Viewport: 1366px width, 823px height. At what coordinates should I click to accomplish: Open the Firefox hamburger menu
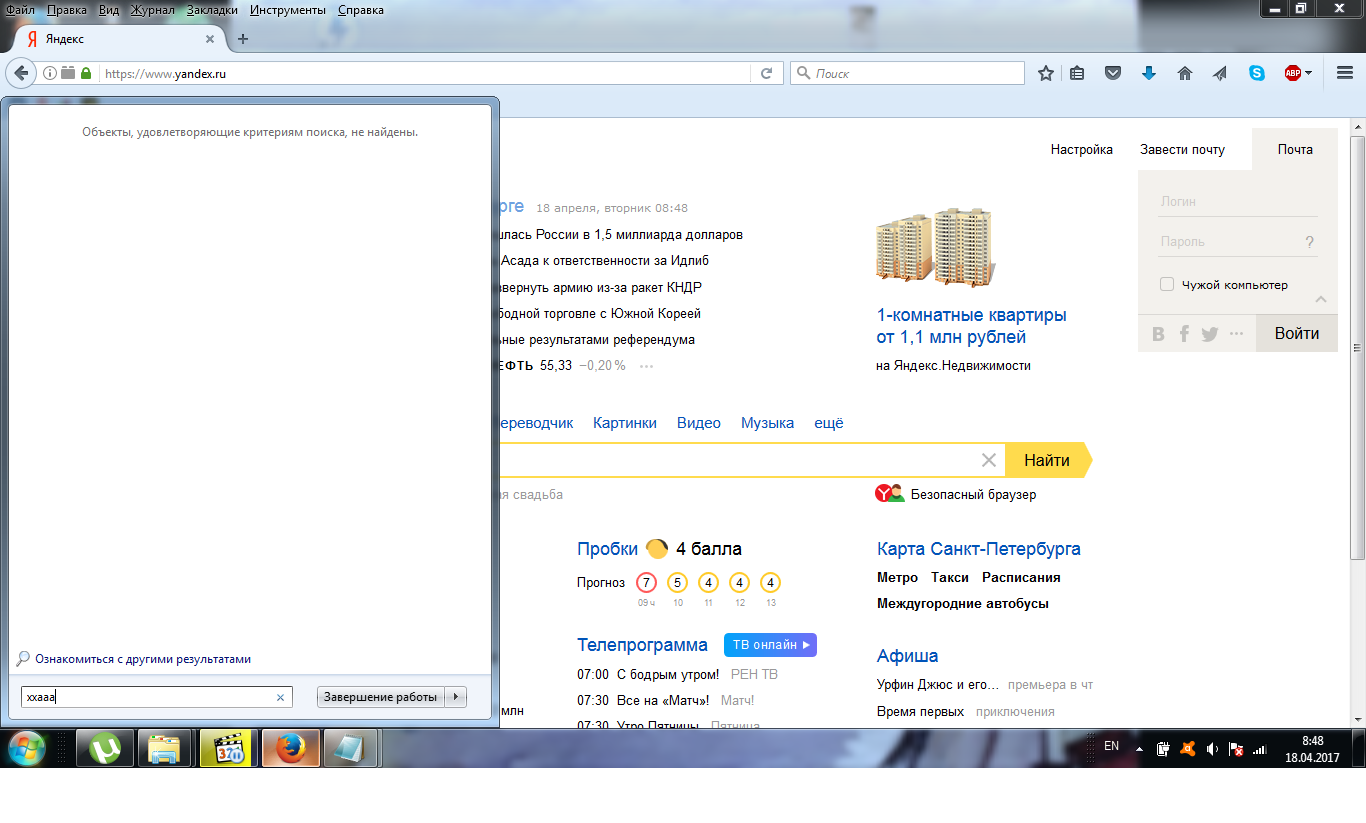pos(1345,73)
